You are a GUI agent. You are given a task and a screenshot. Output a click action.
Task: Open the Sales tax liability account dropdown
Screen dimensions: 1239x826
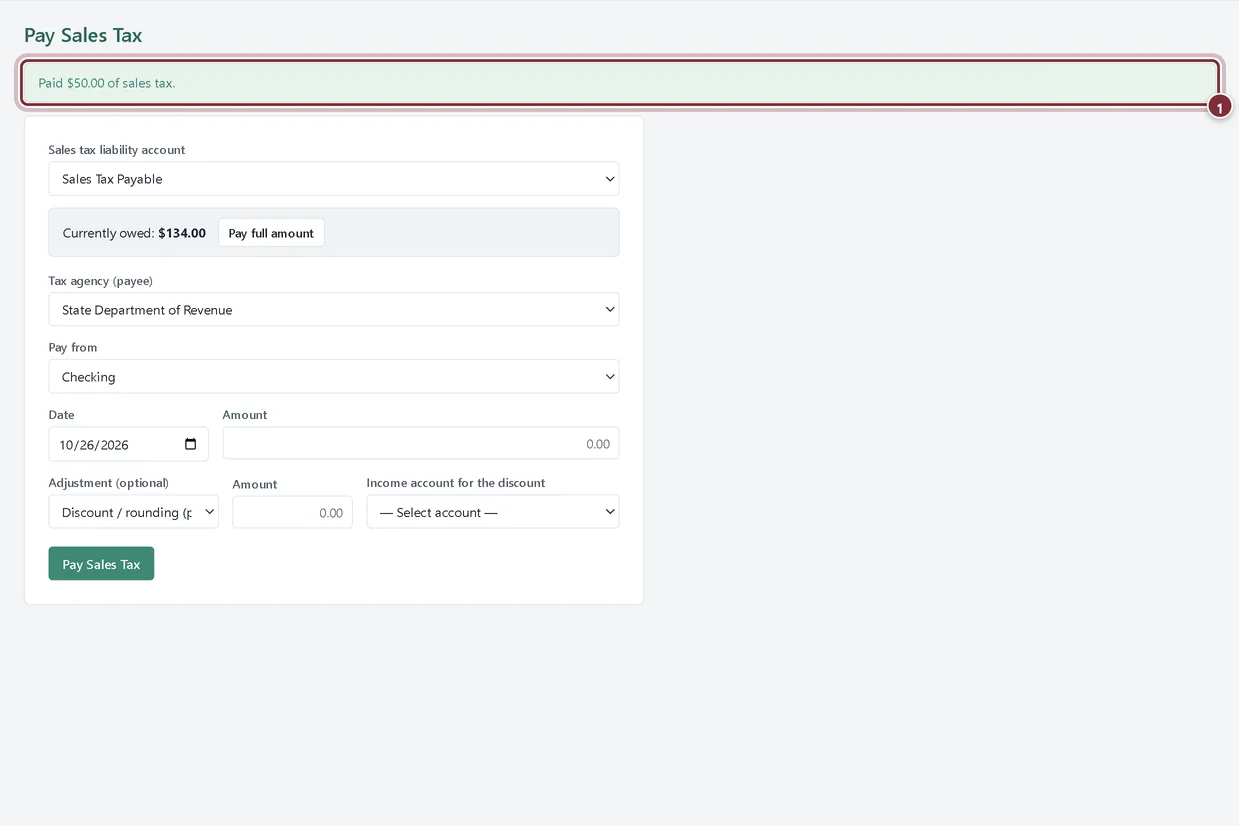[334, 179]
